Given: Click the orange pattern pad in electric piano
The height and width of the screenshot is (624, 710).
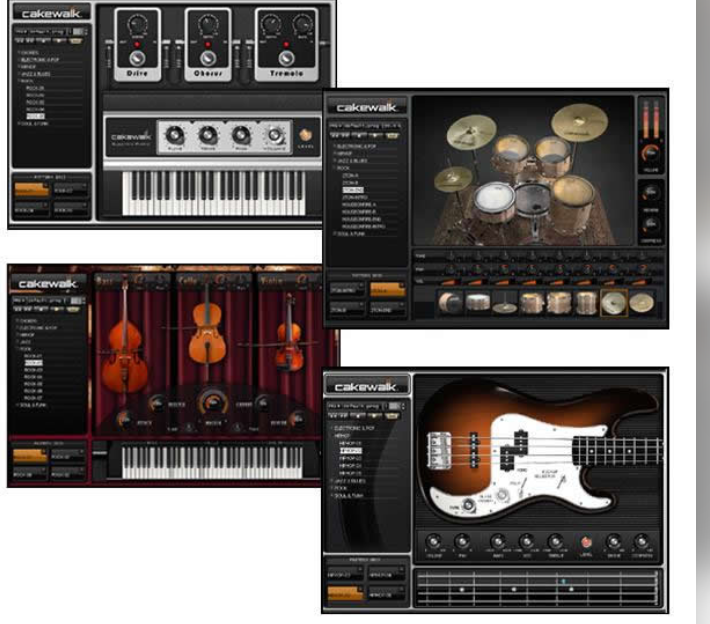Looking at the screenshot, I should tap(30, 188).
